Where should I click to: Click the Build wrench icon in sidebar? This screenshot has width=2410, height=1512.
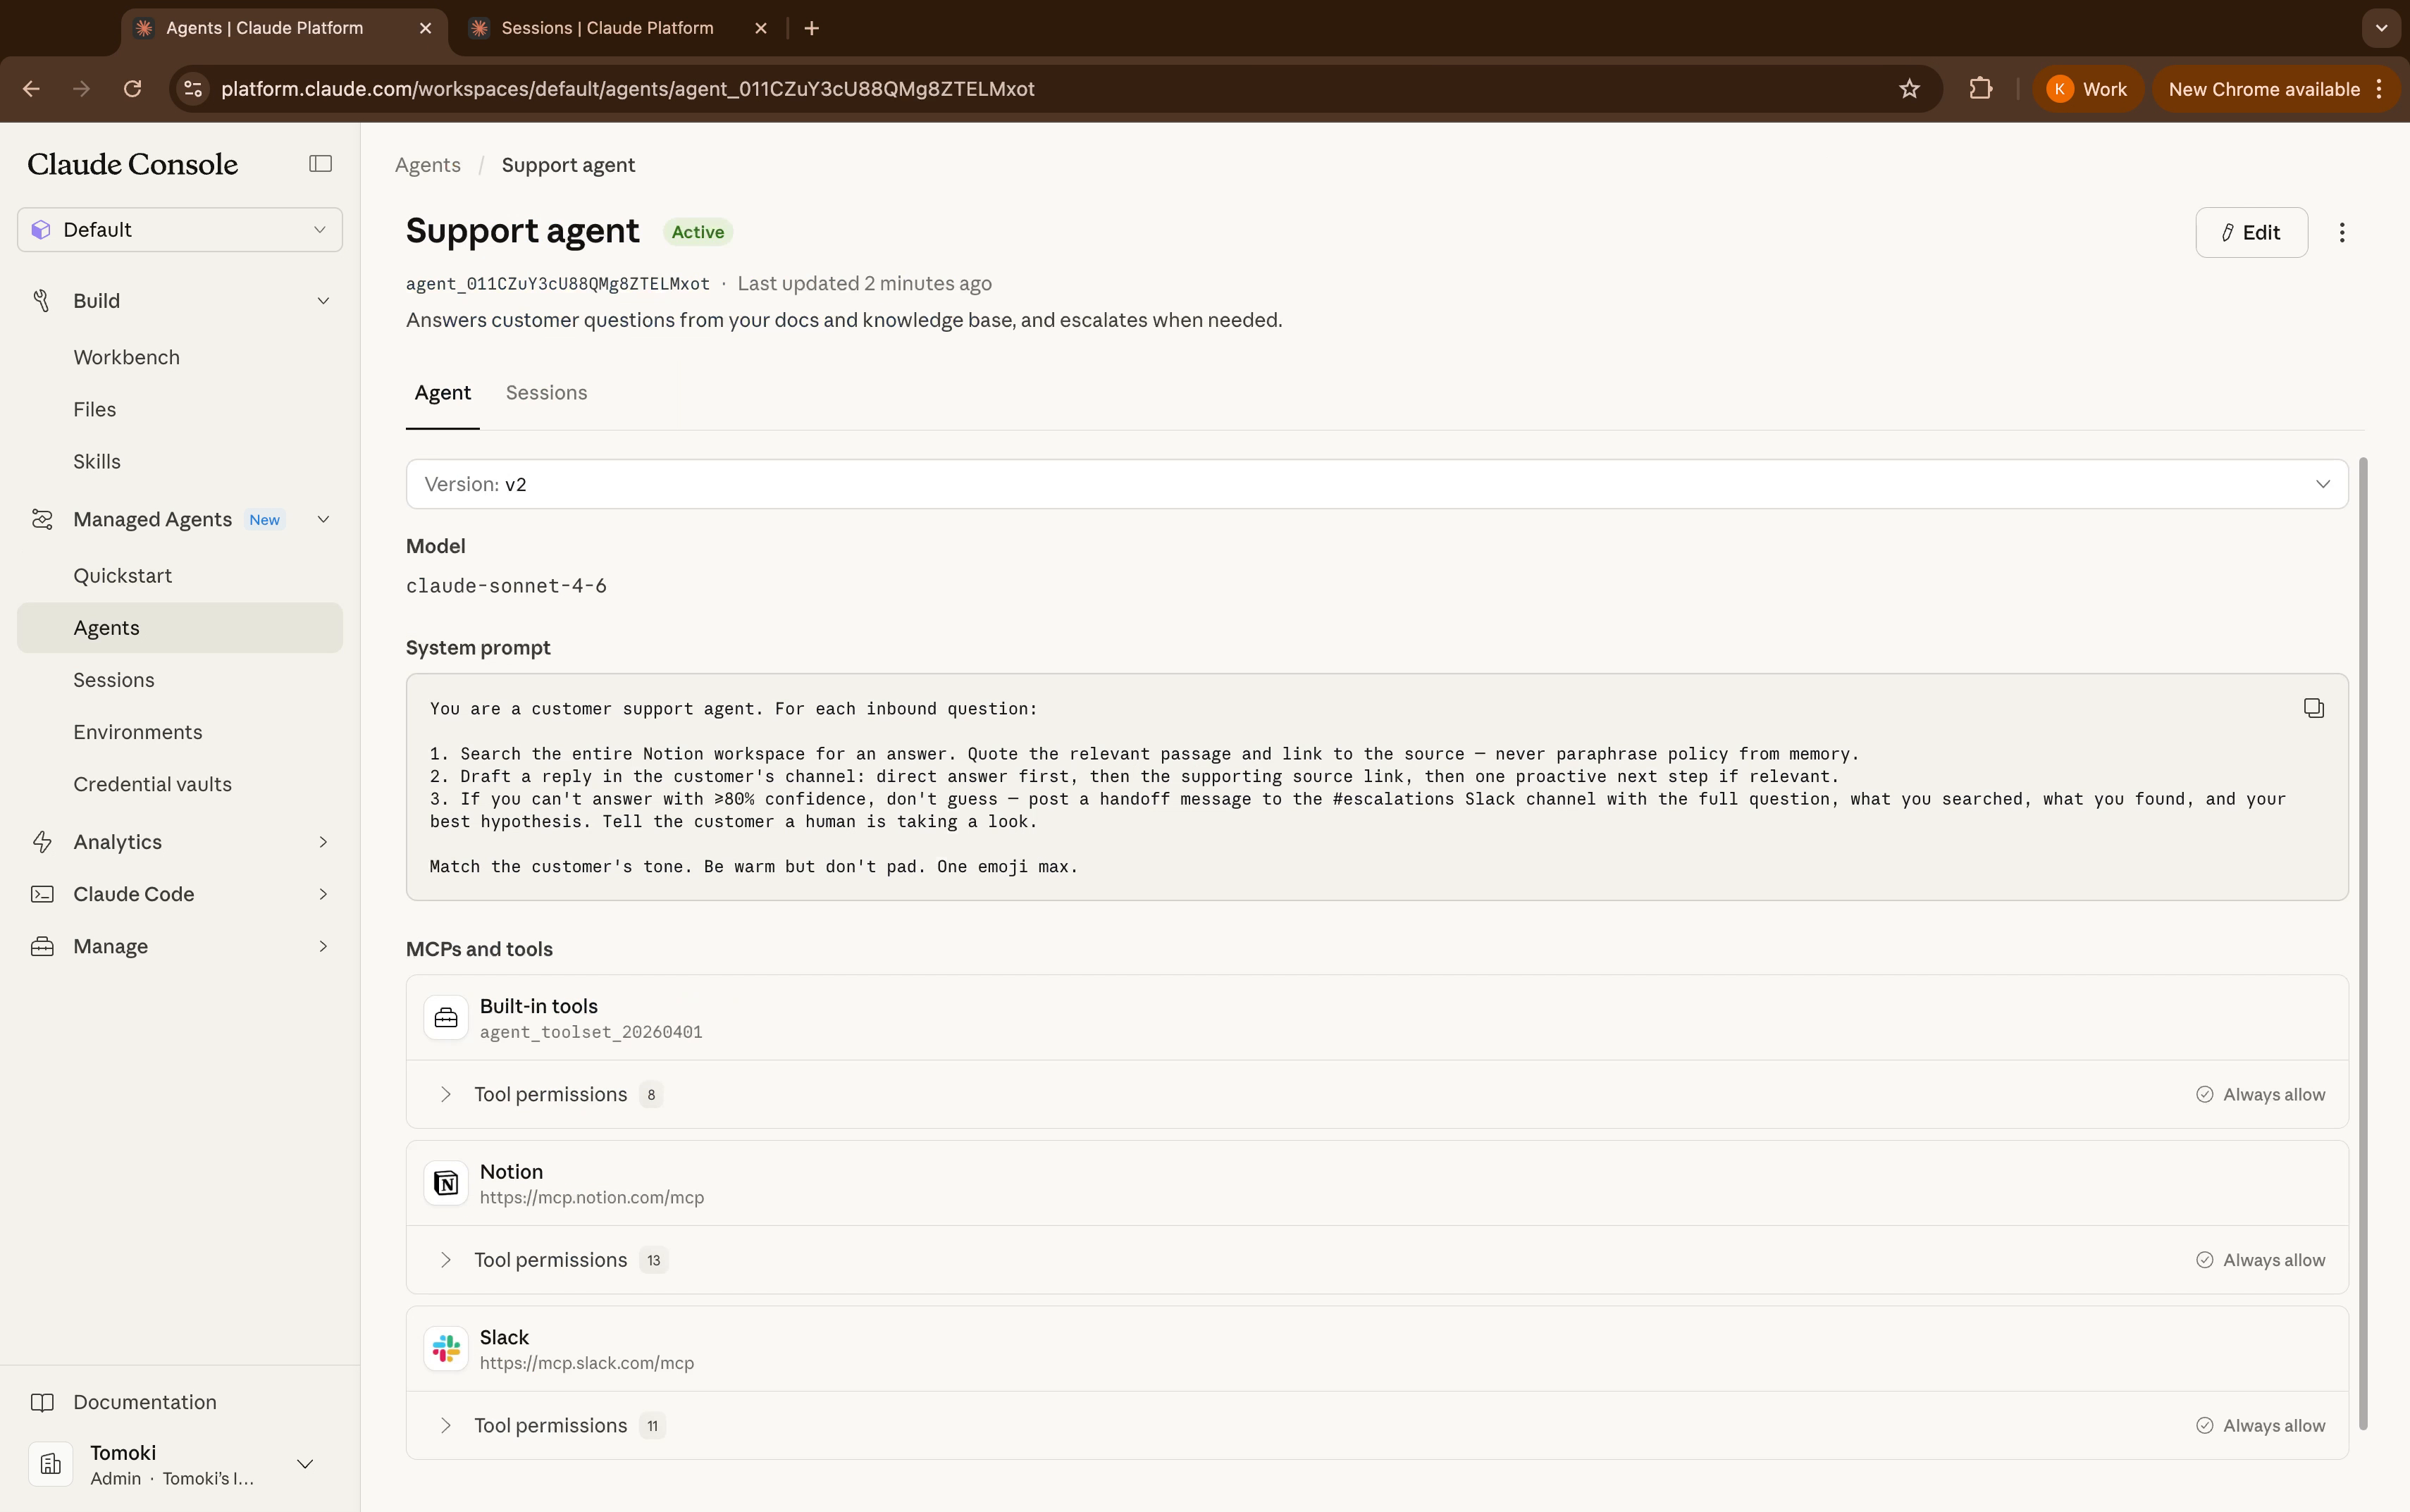pyautogui.click(x=42, y=300)
